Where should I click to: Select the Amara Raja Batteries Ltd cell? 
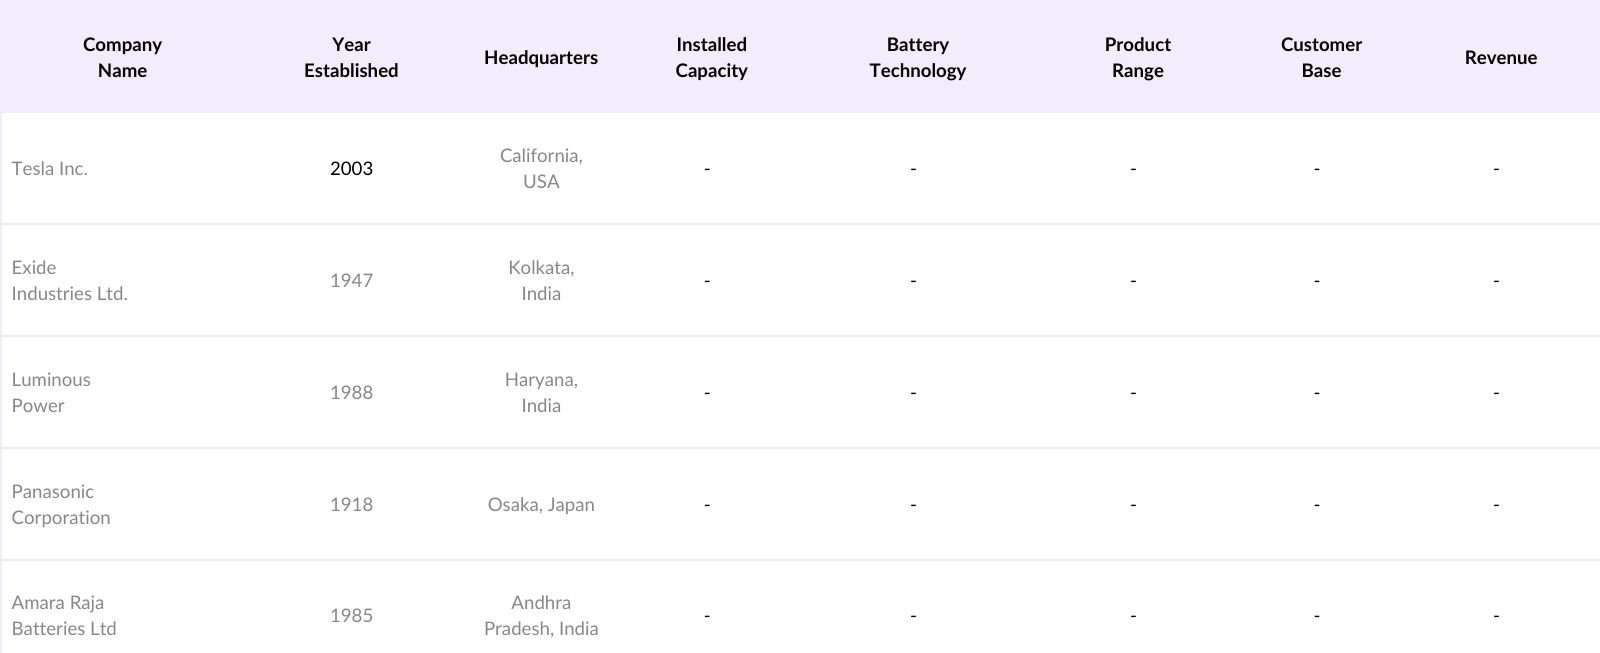click(x=64, y=616)
